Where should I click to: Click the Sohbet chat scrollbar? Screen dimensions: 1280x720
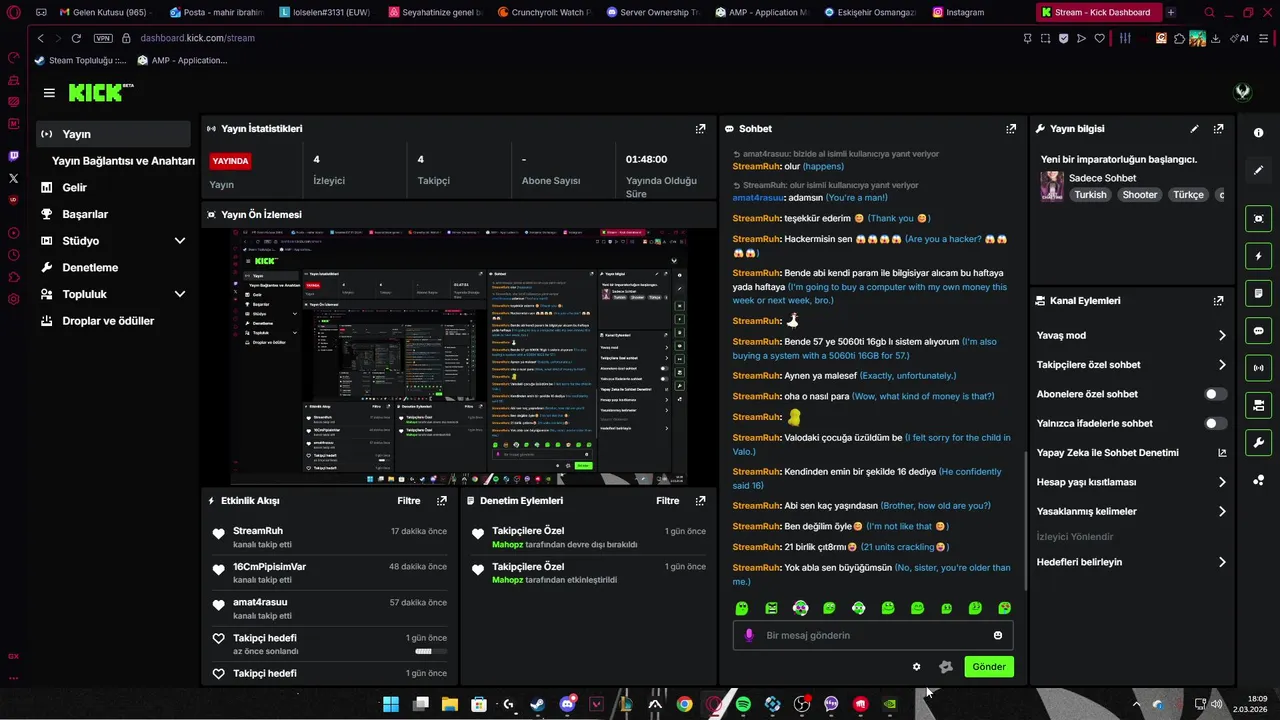click(1025, 520)
